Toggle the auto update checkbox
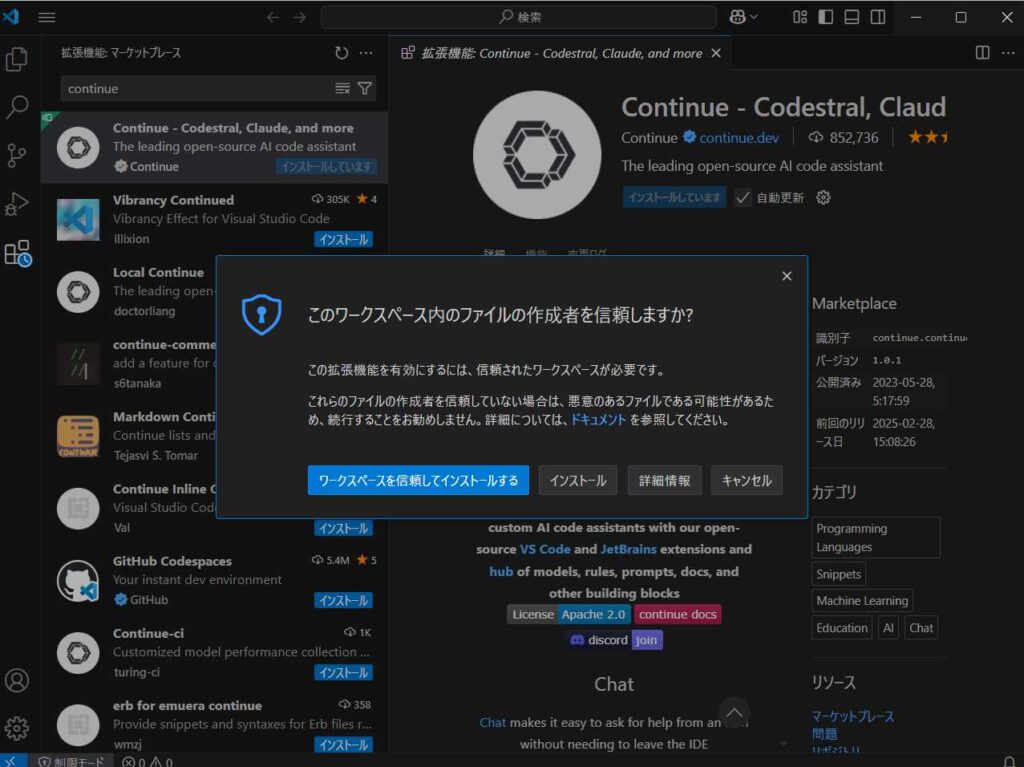This screenshot has width=1024, height=767. coord(743,197)
